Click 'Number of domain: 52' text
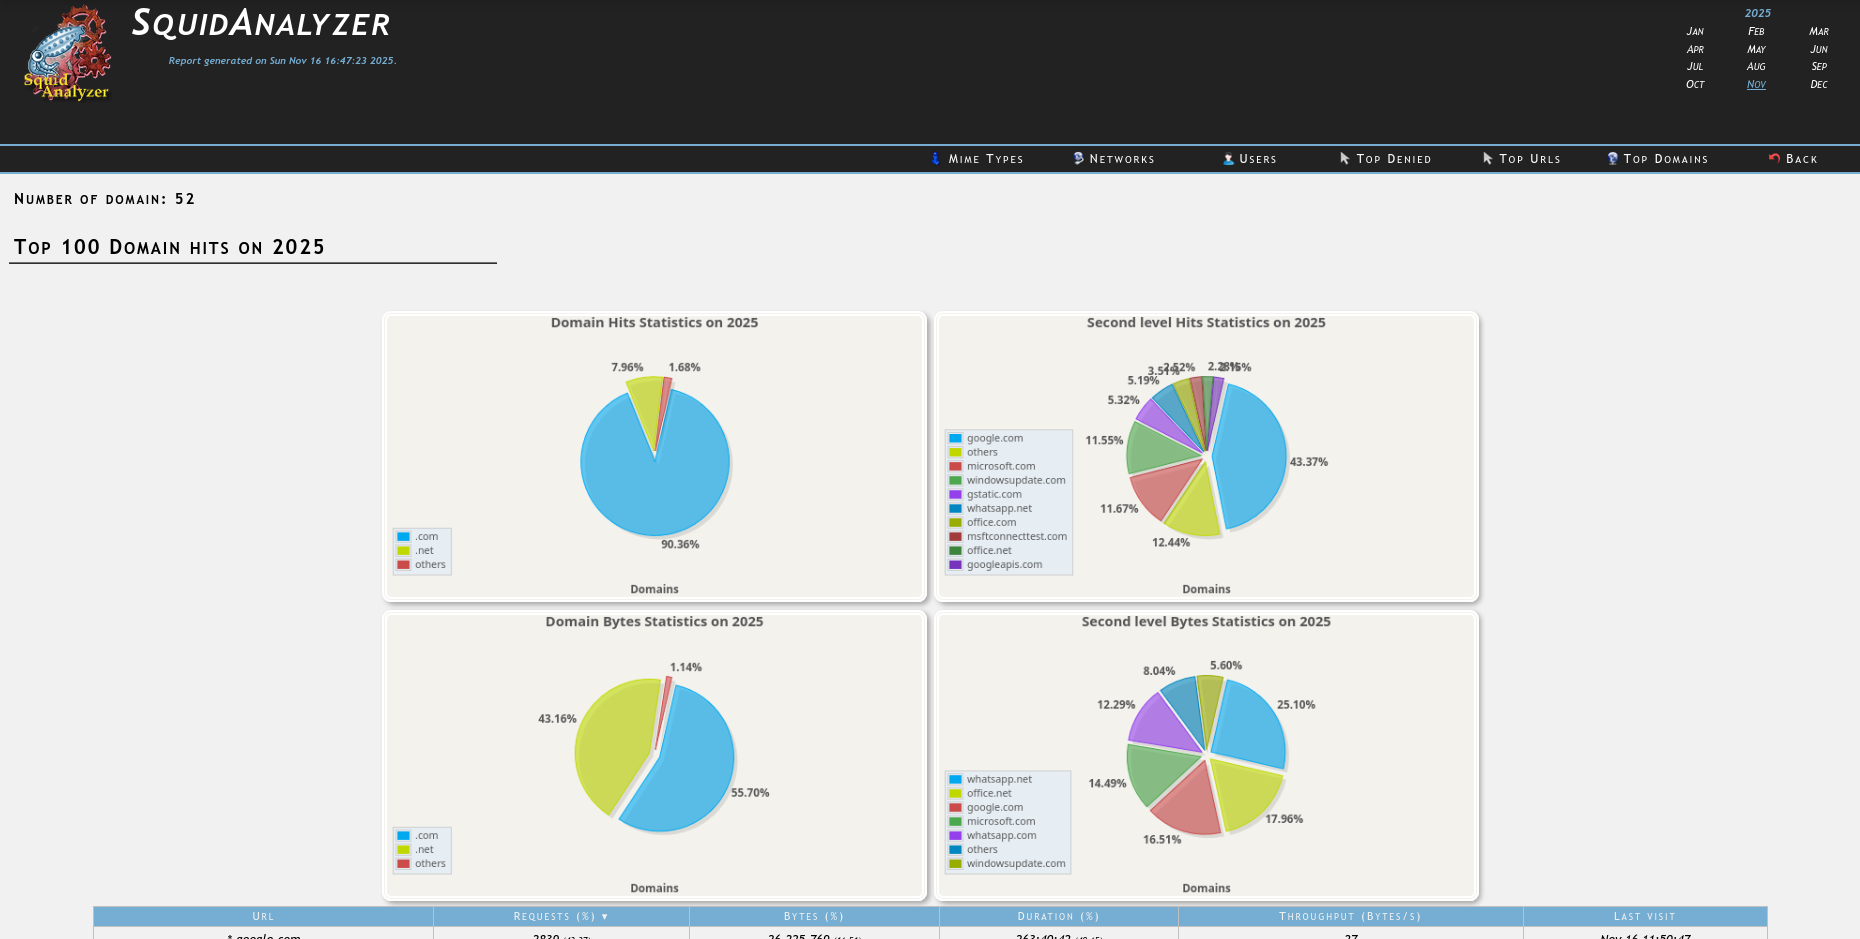The image size is (1860, 939). click(x=105, y=199)
